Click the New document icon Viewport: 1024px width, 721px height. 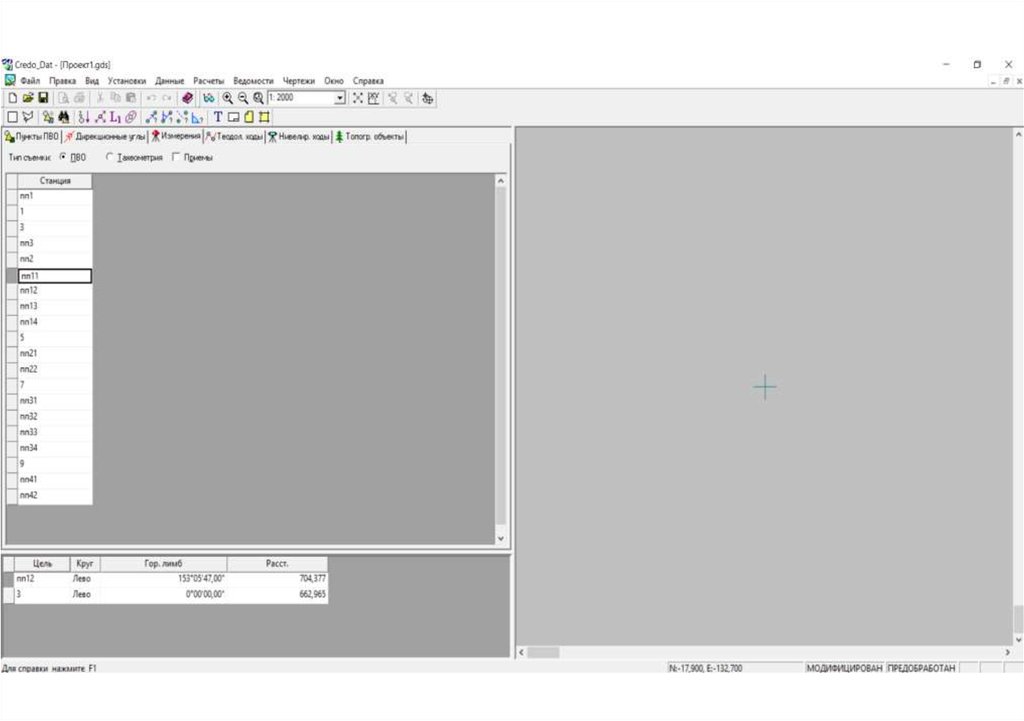12,98
